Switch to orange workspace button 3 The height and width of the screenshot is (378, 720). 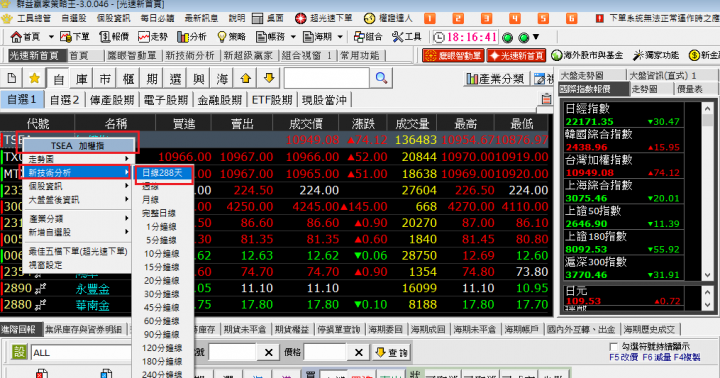[x=486, y=18]
